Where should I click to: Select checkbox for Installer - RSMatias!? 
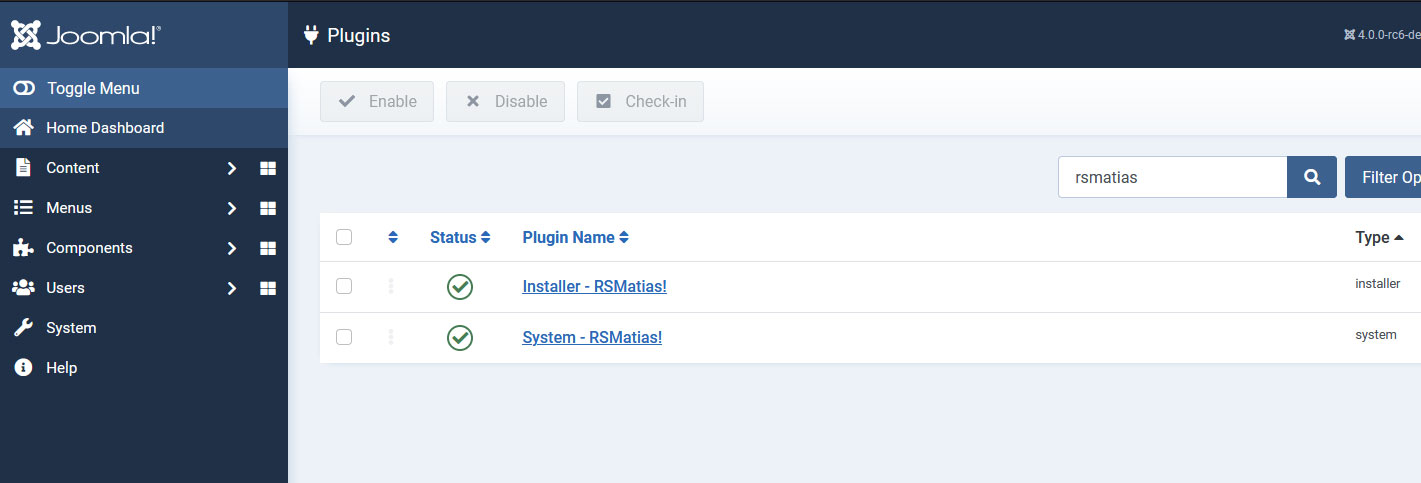click(344, 286)
